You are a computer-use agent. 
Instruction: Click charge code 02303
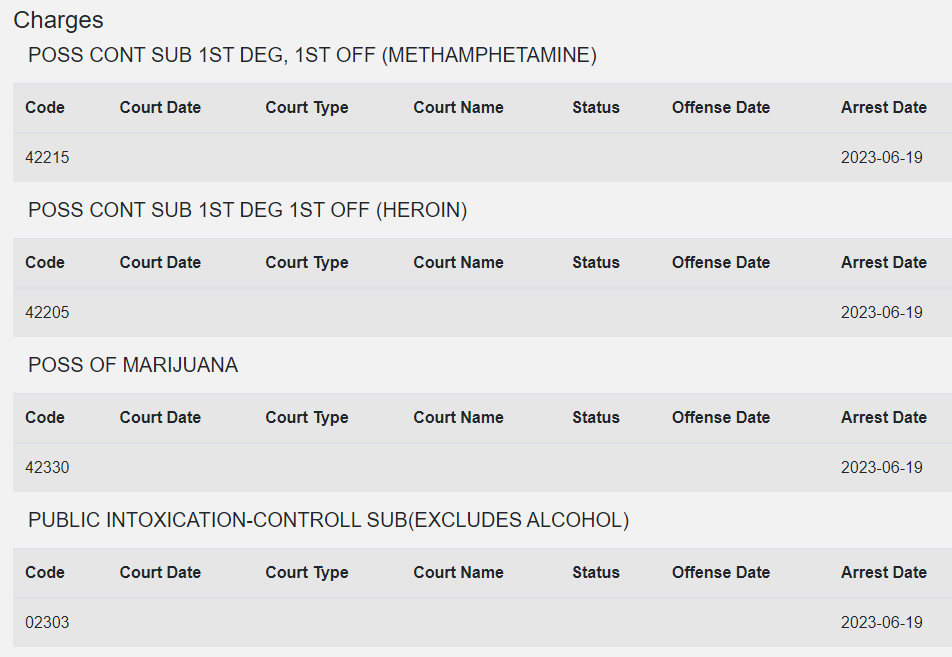[47, 622]
